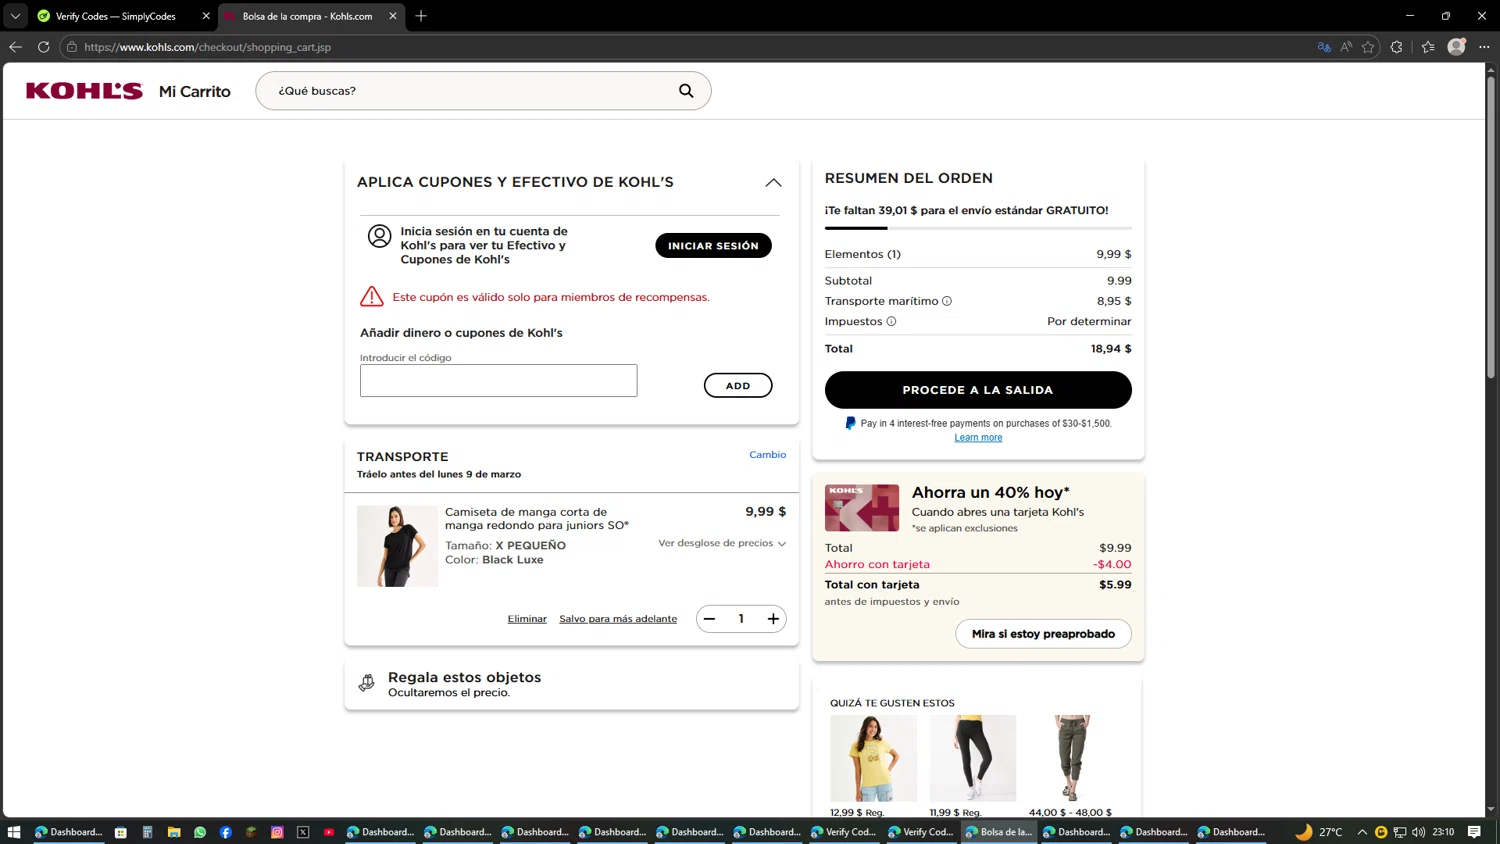Click the info icon beside Impuestos
This screenshot has width=1500, height=844.
click(891, 321)
